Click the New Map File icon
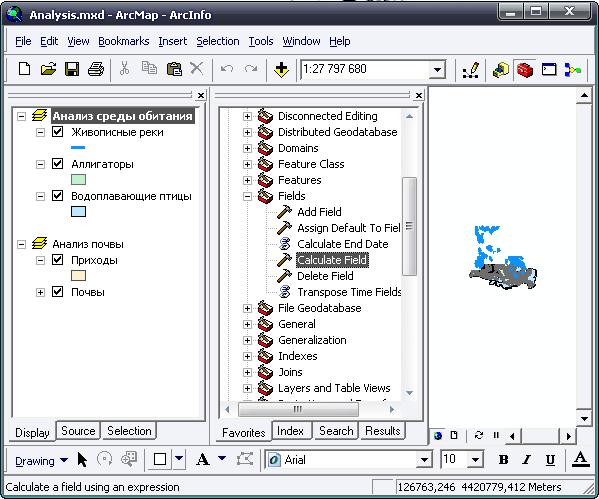Screen dimensions: 599x499 [24, 69]
